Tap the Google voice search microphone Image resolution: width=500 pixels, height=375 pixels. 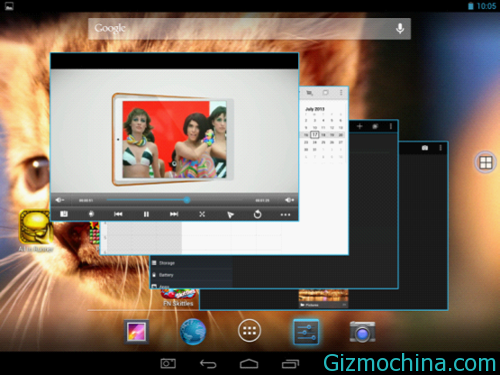point(400,29)
